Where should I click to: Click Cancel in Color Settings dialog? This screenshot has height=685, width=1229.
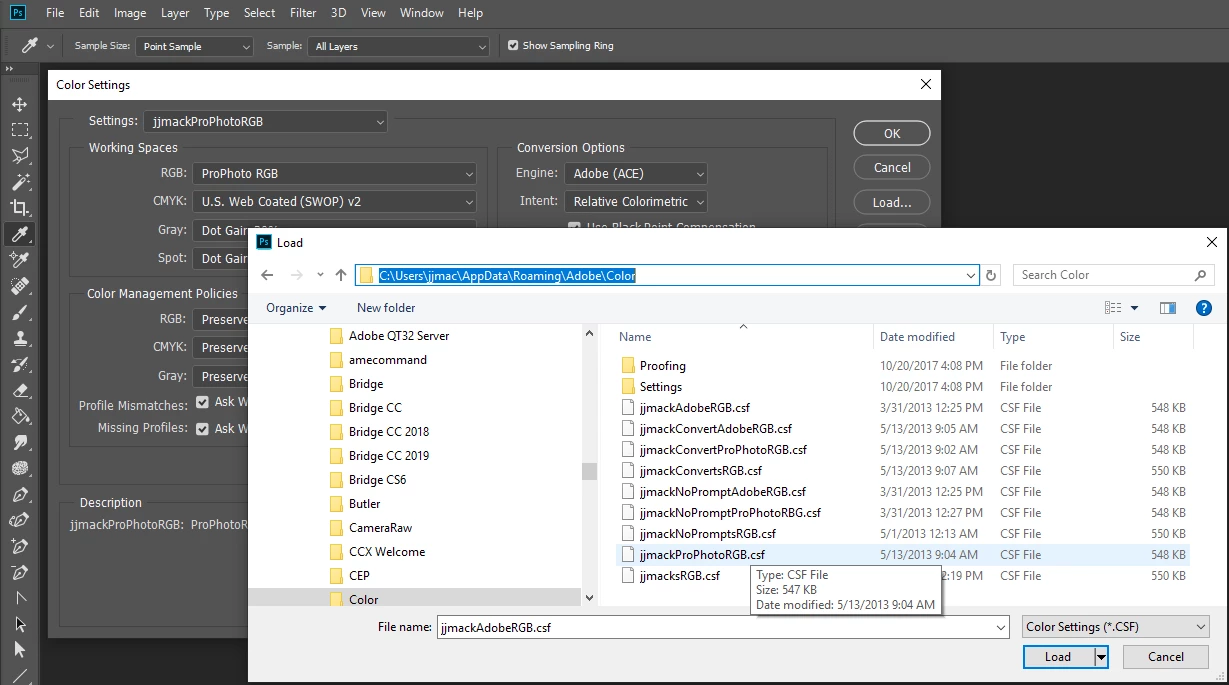coord(892,167)
